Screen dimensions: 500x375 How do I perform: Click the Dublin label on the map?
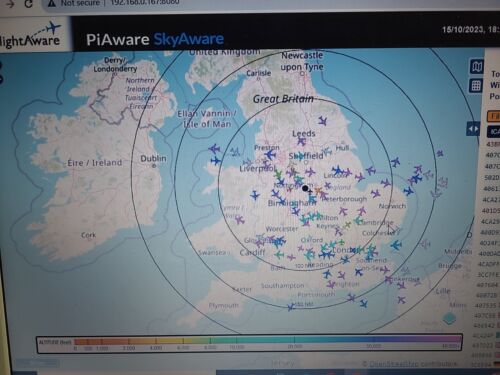pos(153,159)
